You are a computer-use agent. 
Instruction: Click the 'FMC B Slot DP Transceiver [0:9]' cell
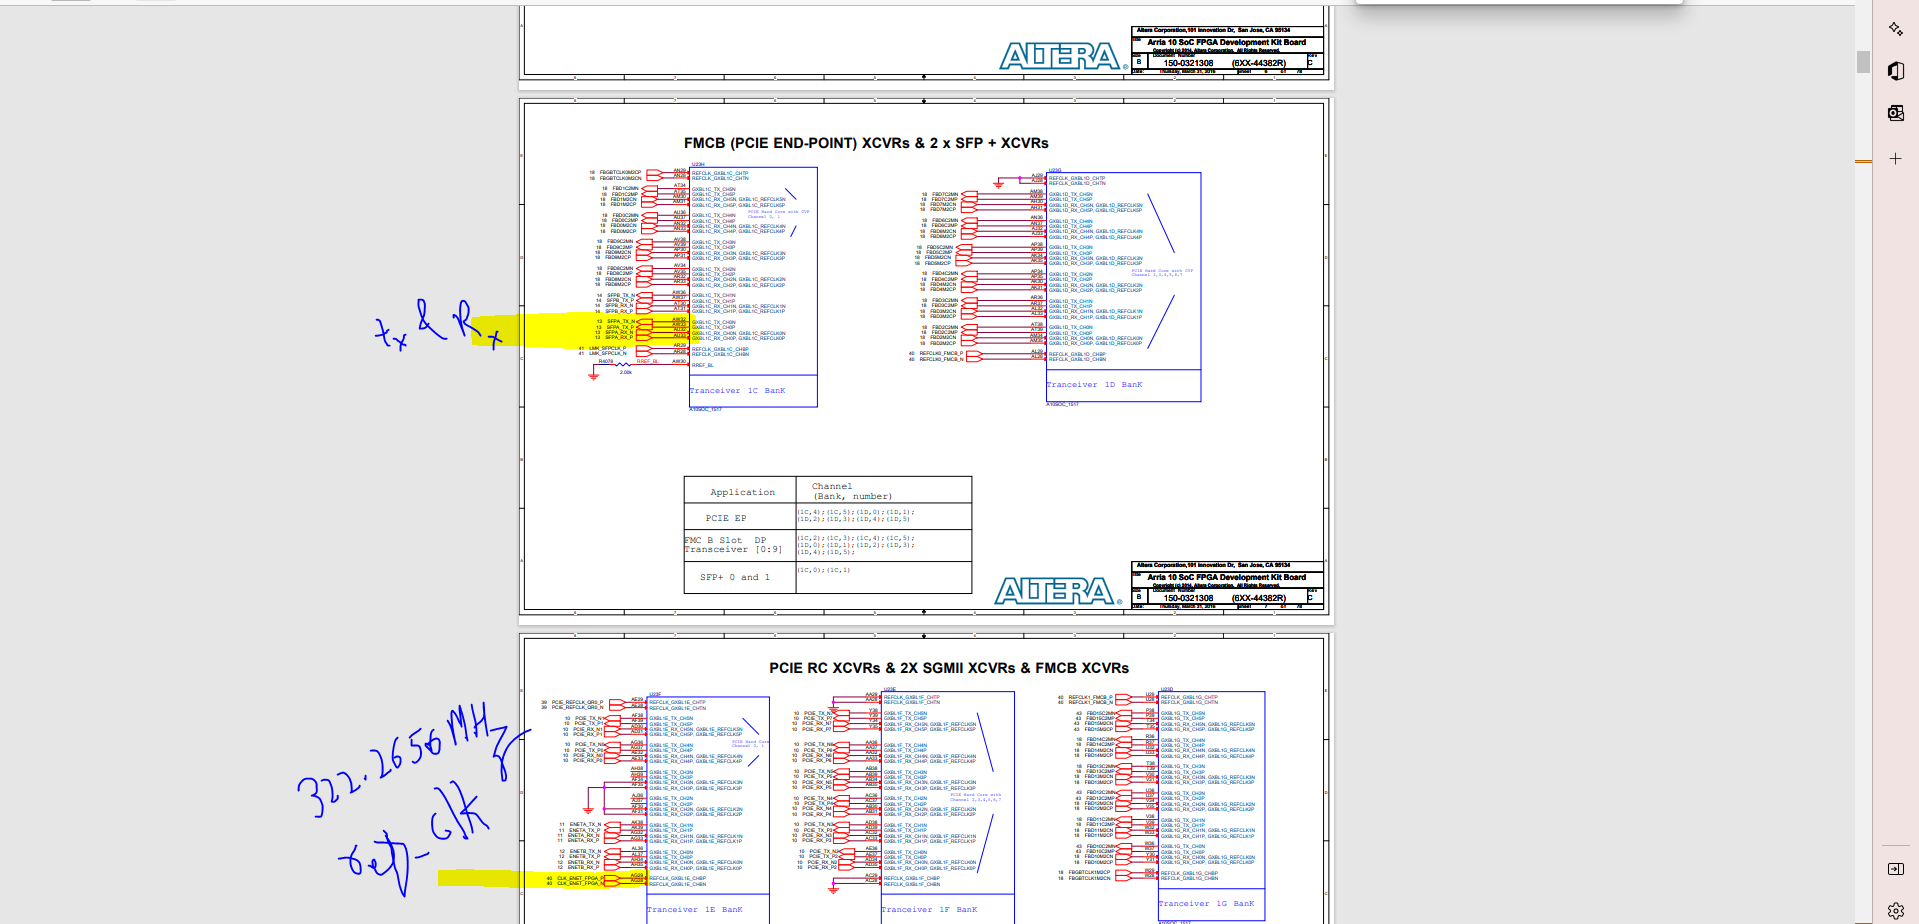pyautogui.click(x=741, y=545)
